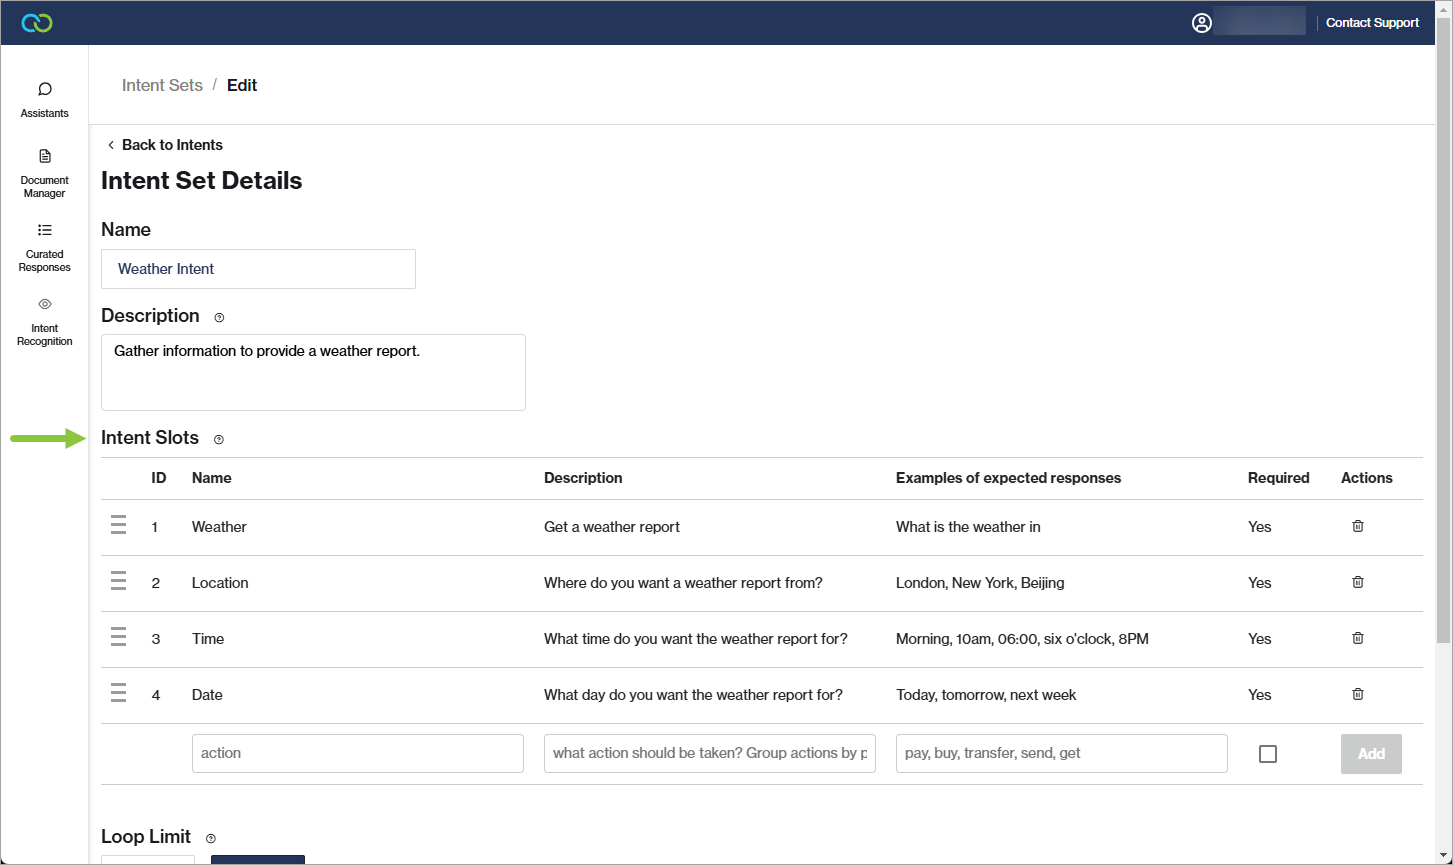Open the user account profile icon
The width and height of the screenshot is (1453, 865).
pos(1202,22)
